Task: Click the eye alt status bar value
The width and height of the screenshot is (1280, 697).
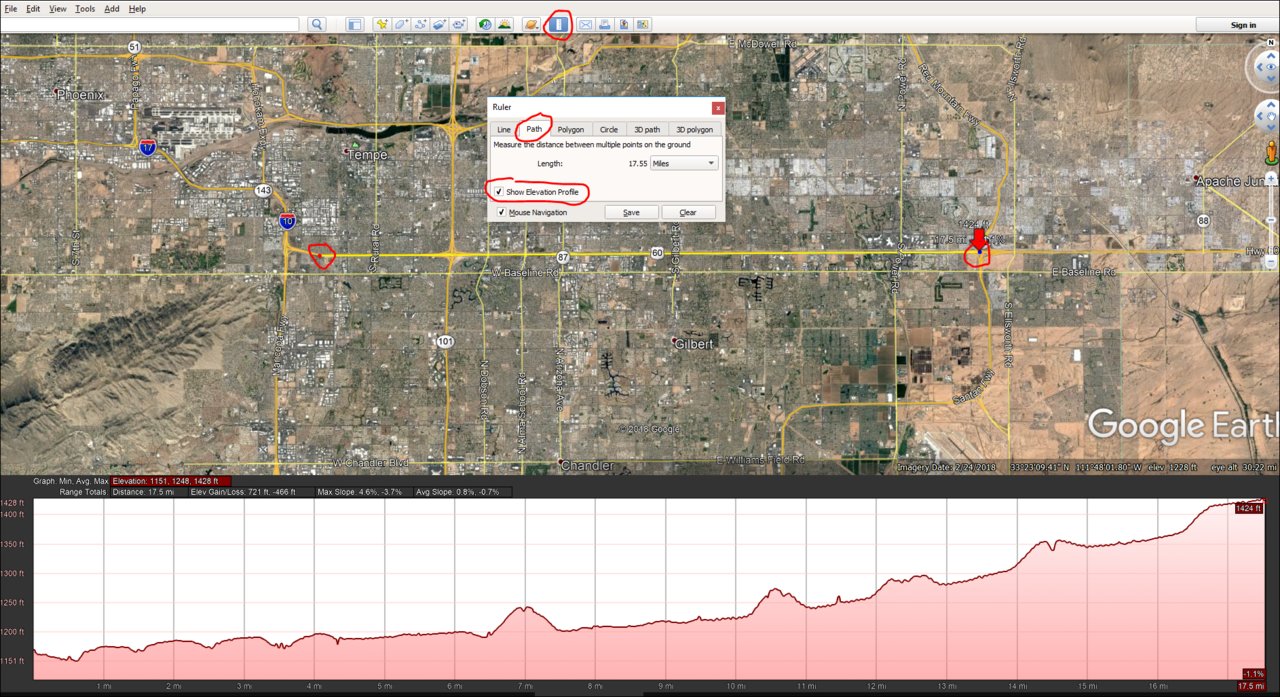Action: (x=1244, y=467)
